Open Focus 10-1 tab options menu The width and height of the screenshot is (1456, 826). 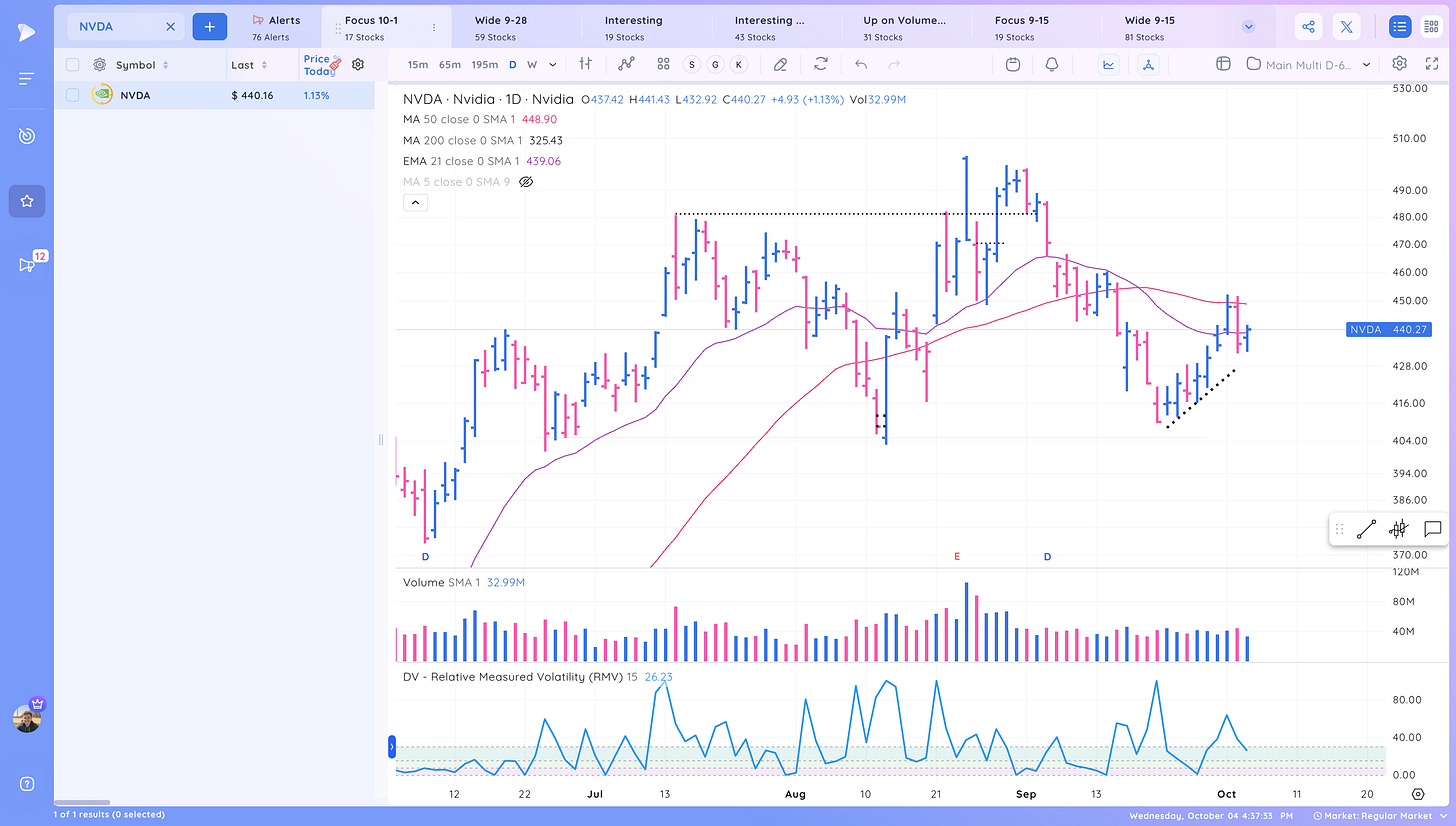point(433,28)
